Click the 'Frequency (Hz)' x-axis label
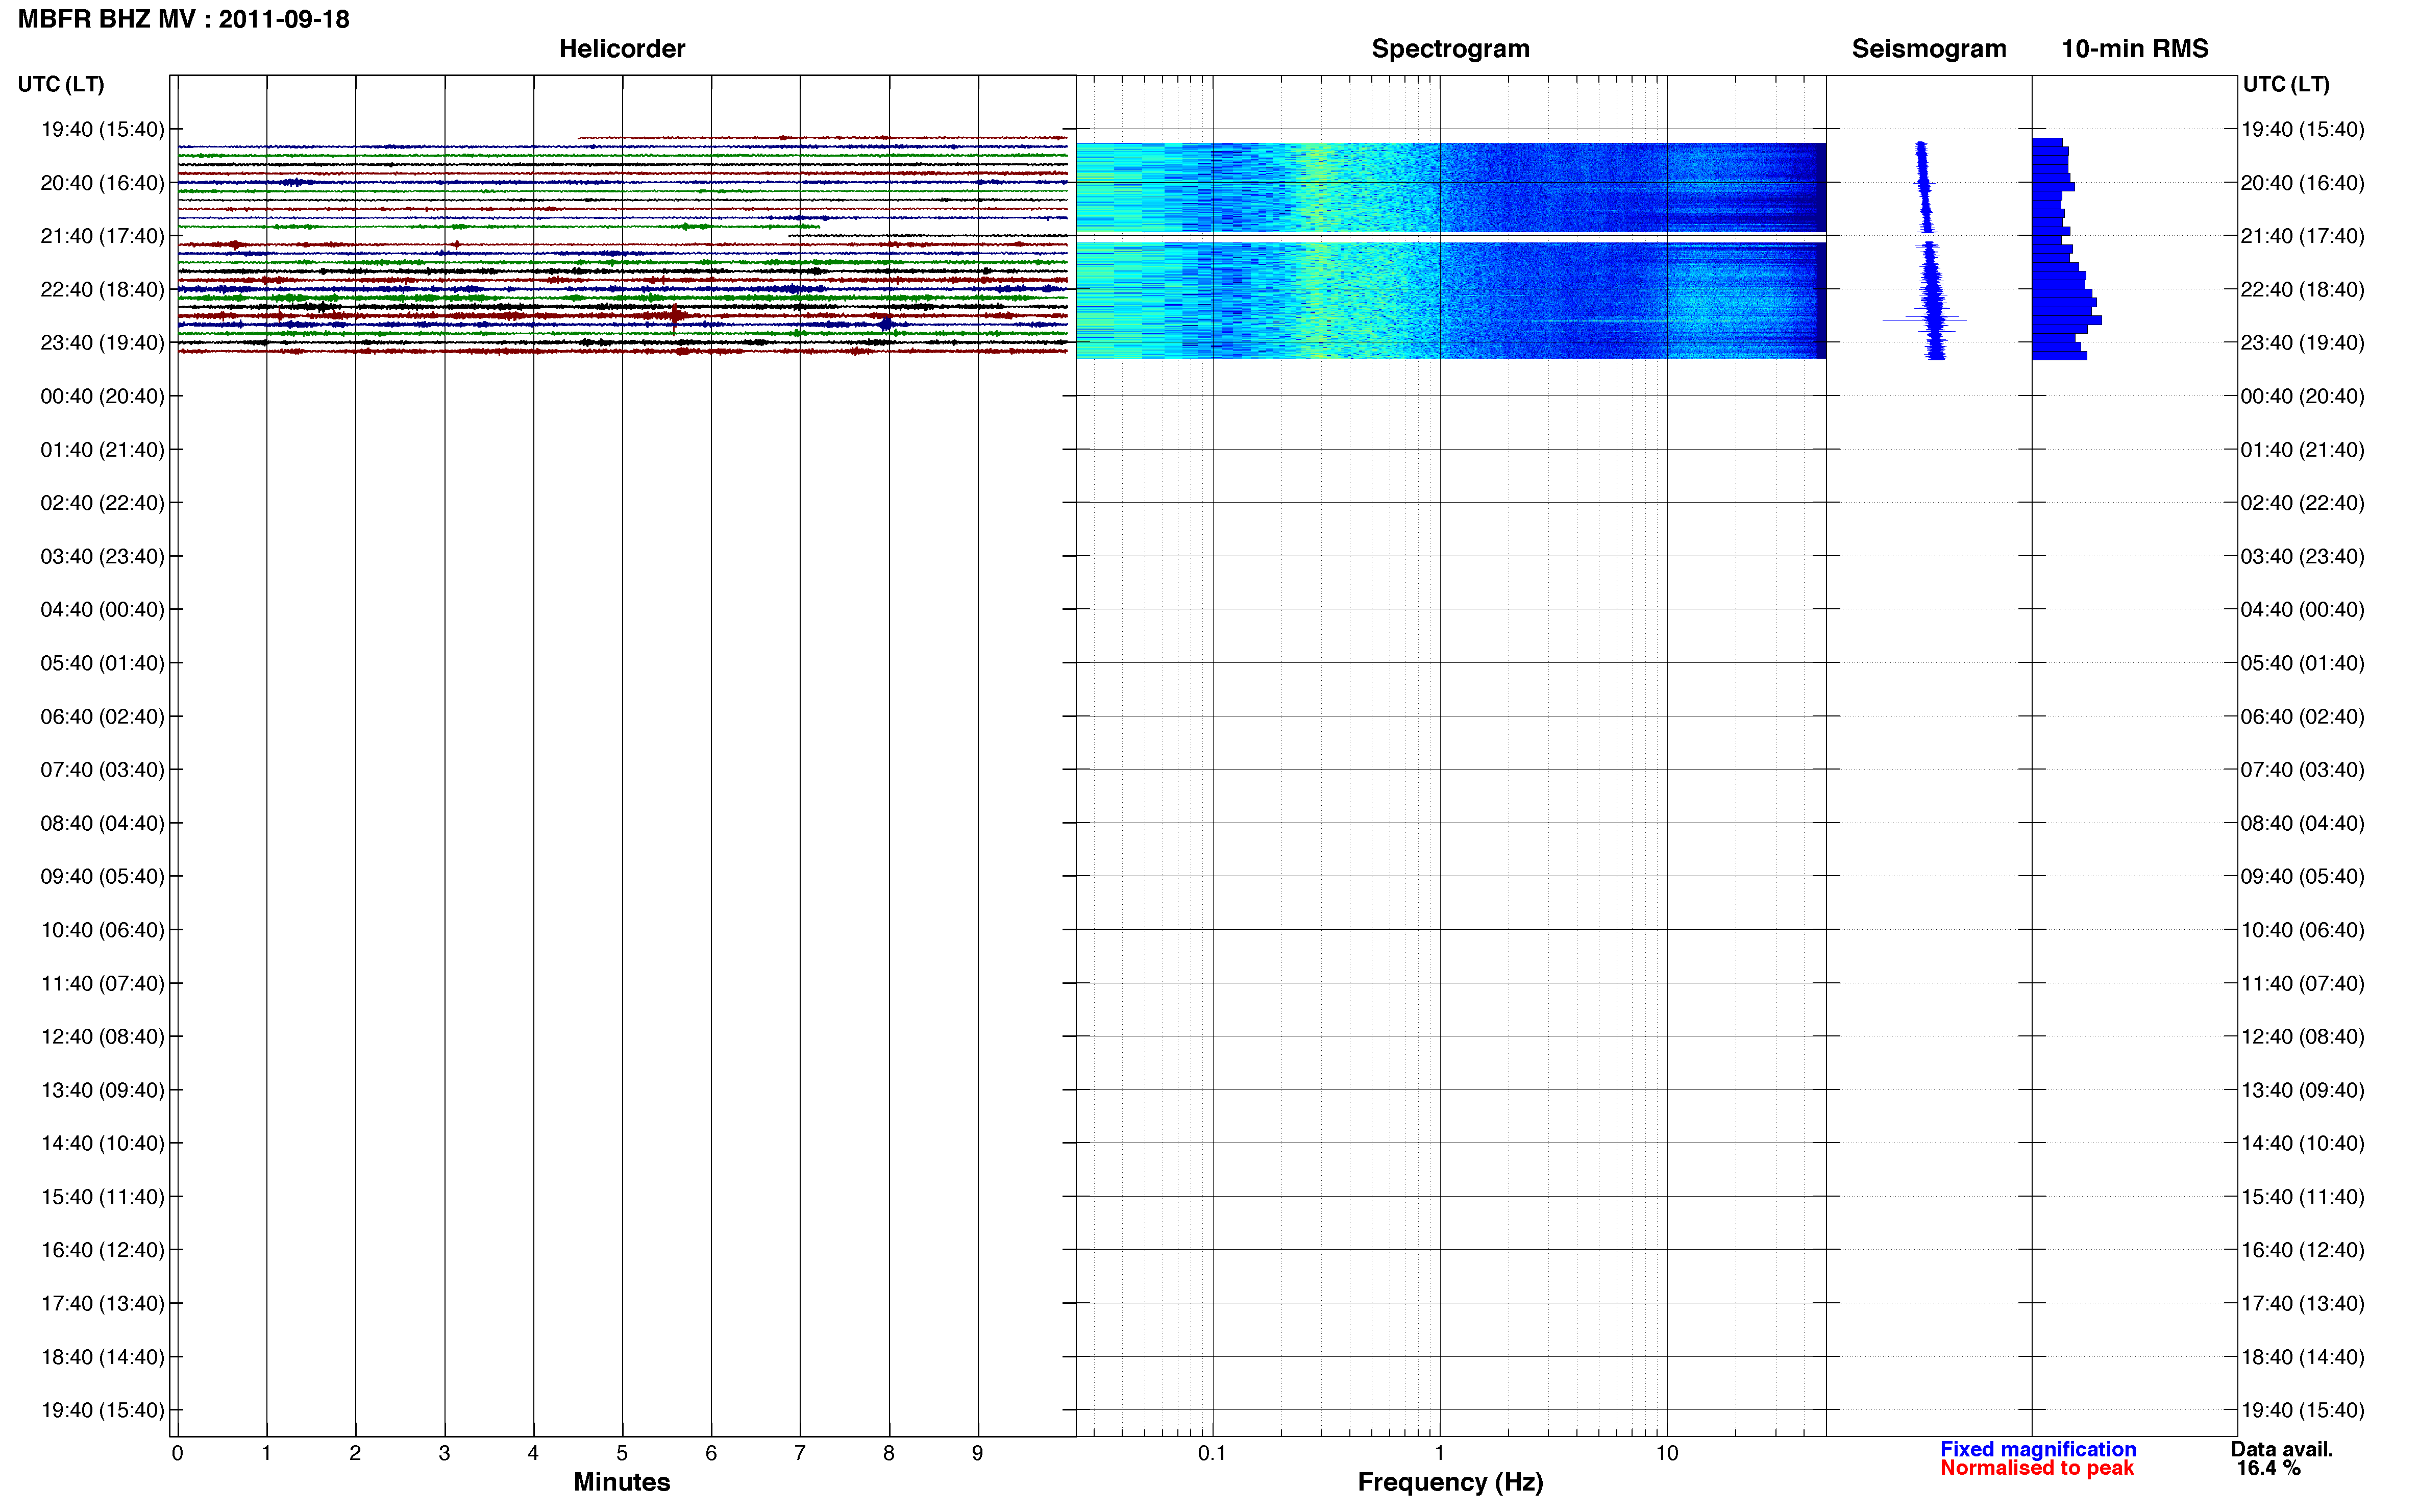The width and height of the screenshot is (2419, 1512). (x=1450, y=1482)
